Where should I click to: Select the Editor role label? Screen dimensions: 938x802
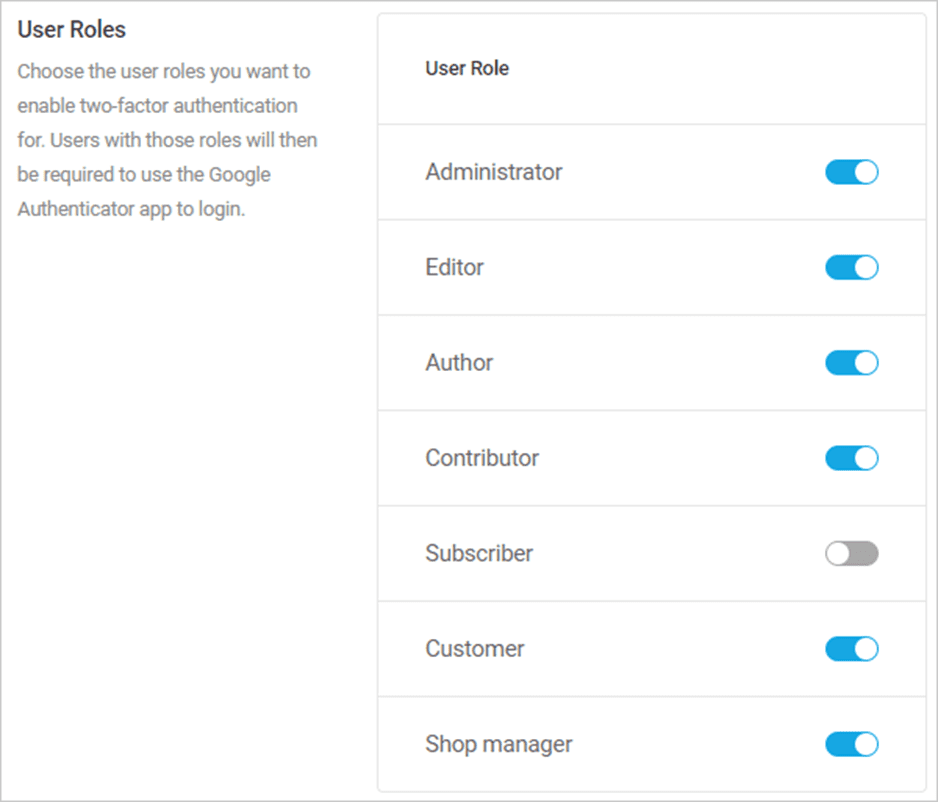click(x=454, y=267)
